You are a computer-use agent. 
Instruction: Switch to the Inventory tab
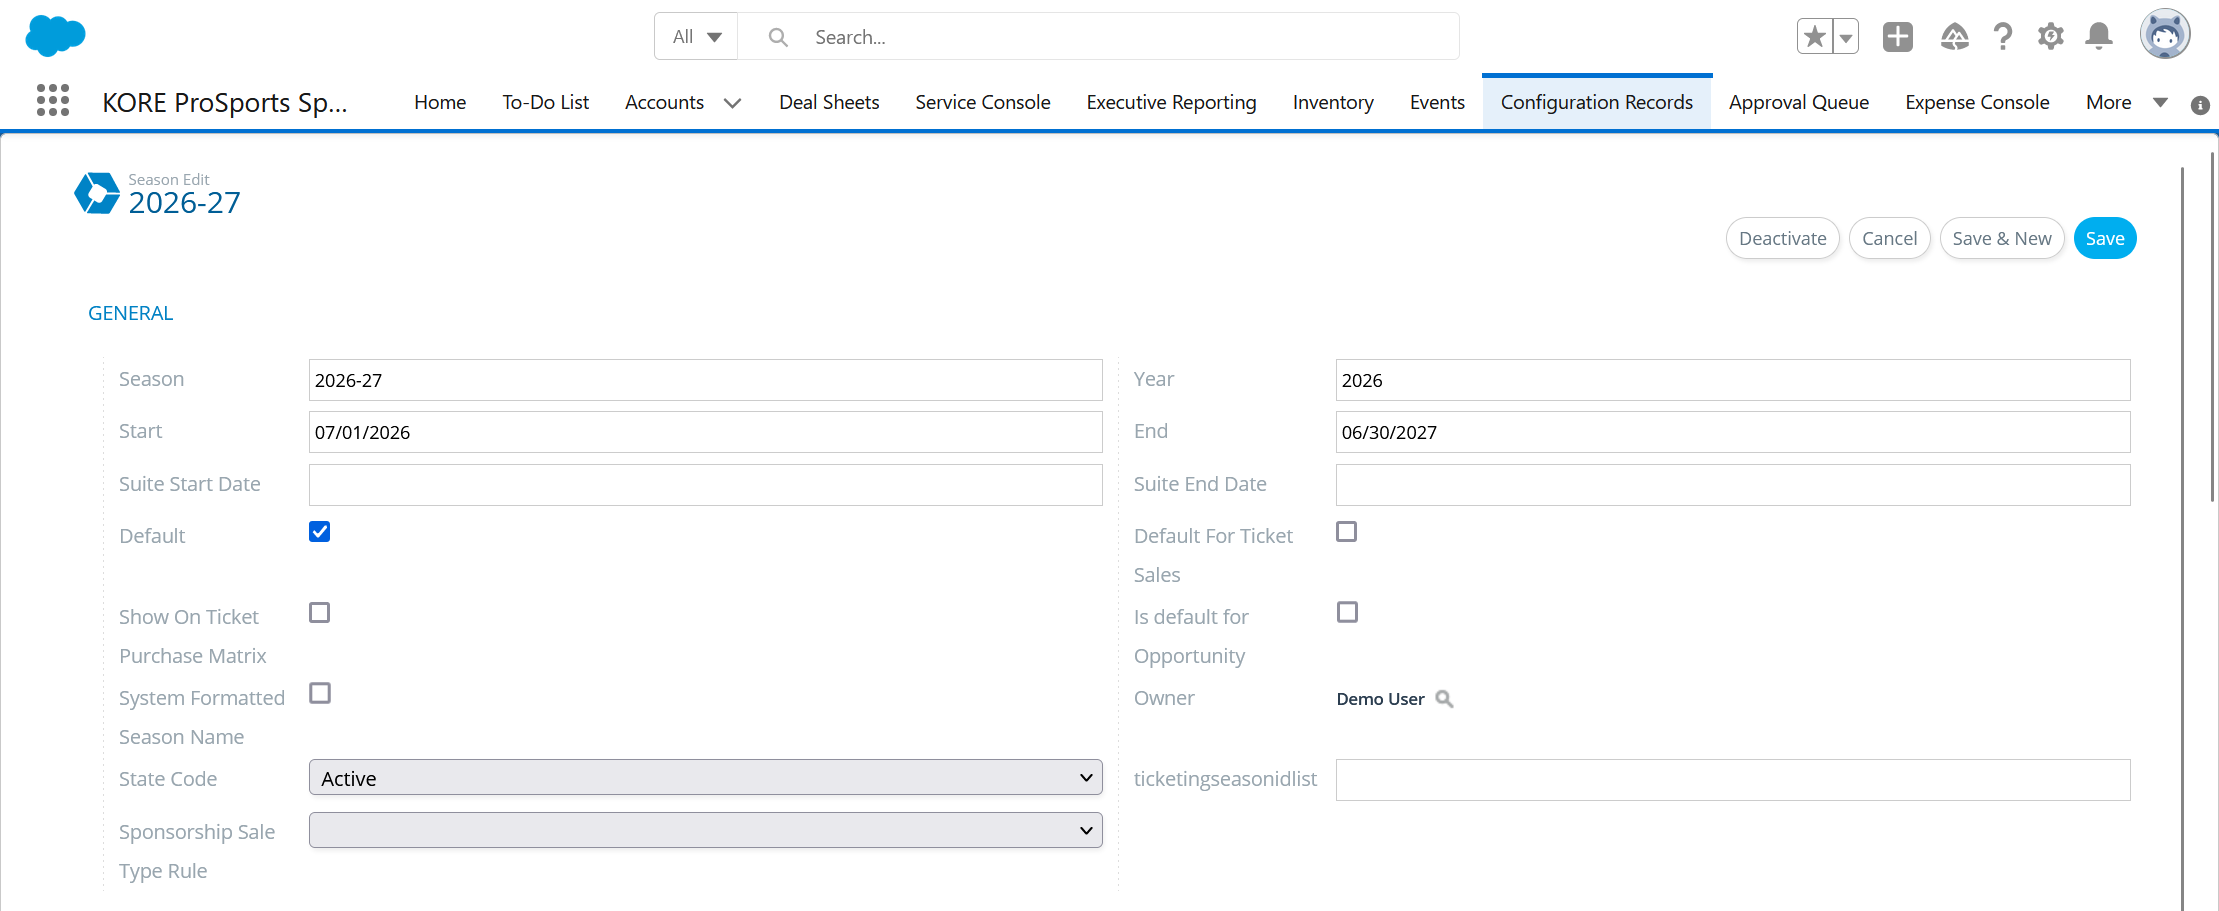coord(1333,102)
